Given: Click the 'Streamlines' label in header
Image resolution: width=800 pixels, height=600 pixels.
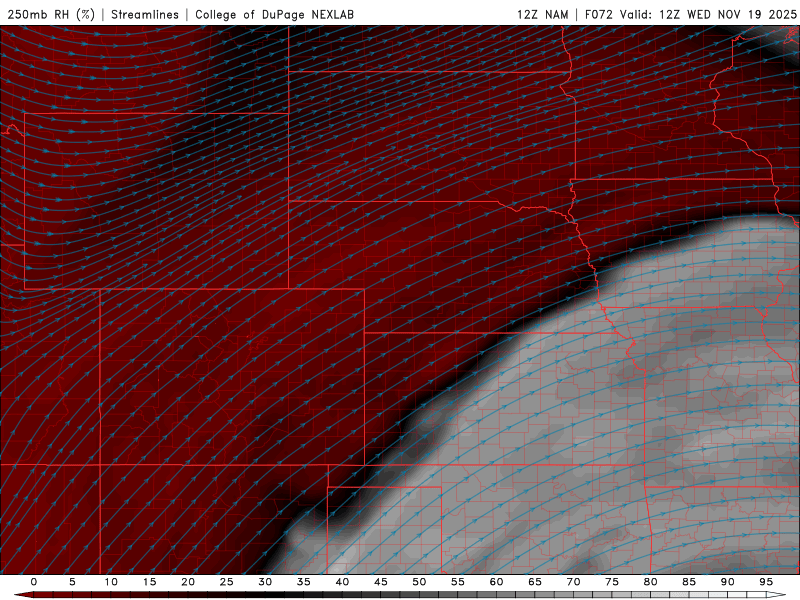Looking at the screenshot, I should click(x=145, y=14).
